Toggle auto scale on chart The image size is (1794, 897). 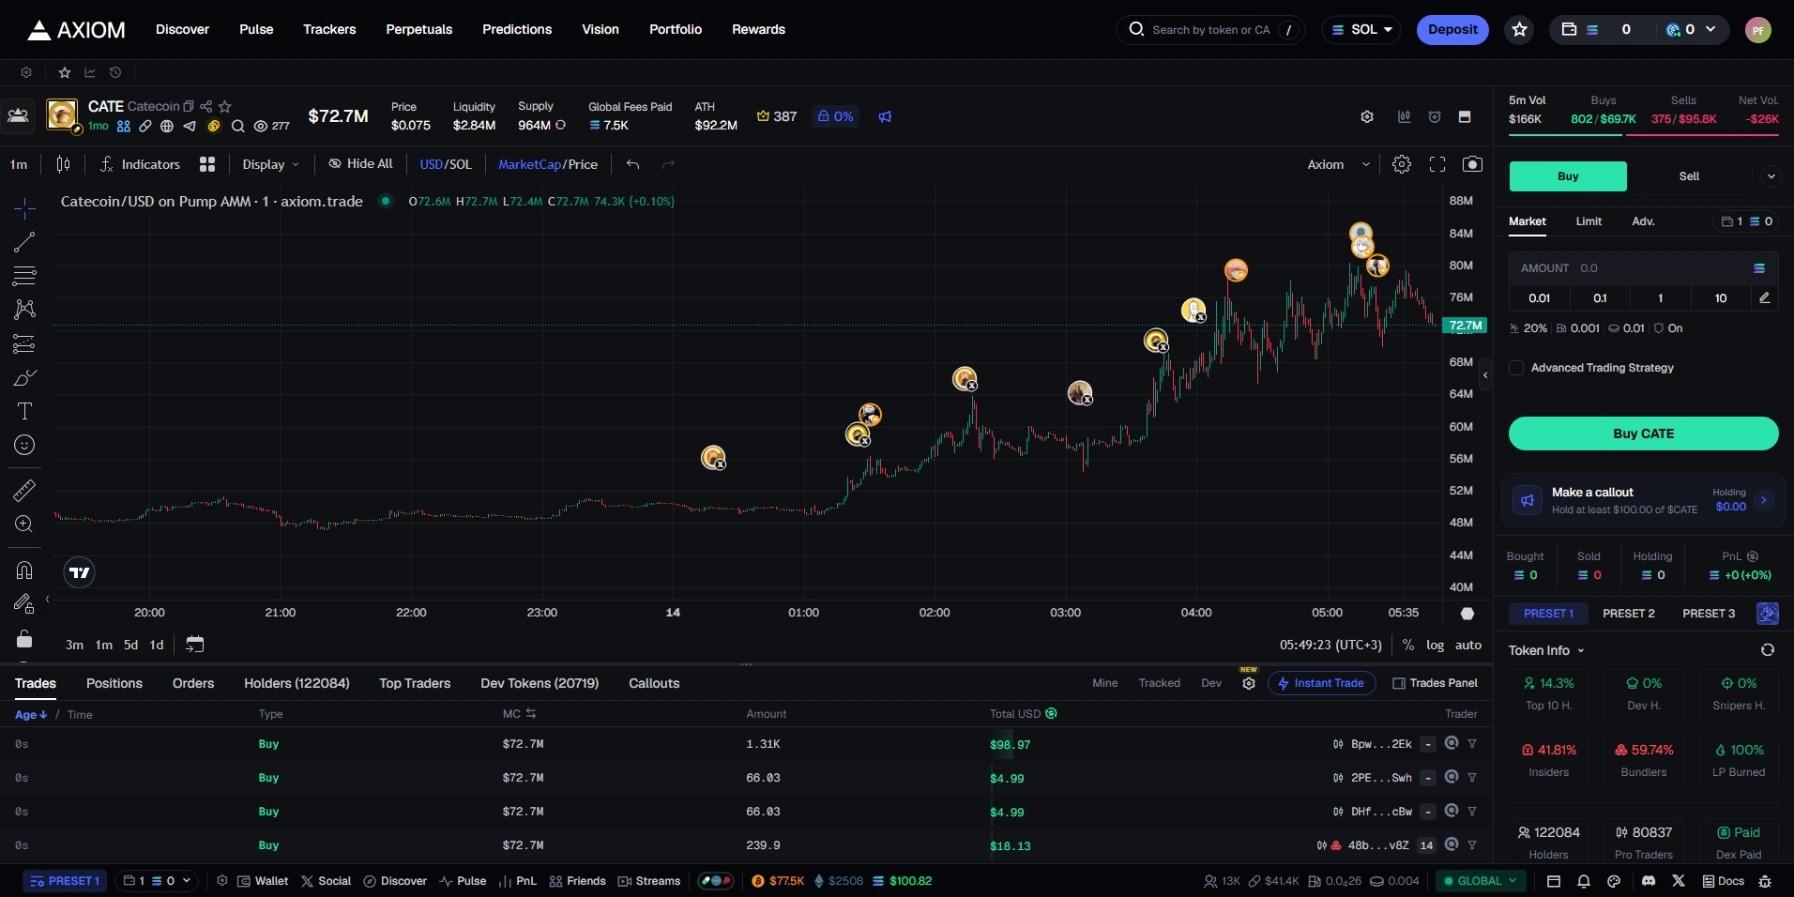click(1468, 645)
